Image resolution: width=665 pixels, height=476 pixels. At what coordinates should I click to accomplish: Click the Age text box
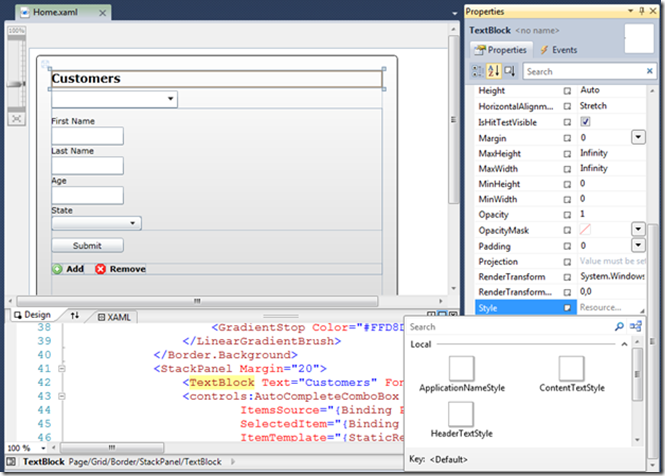[87, 196]
